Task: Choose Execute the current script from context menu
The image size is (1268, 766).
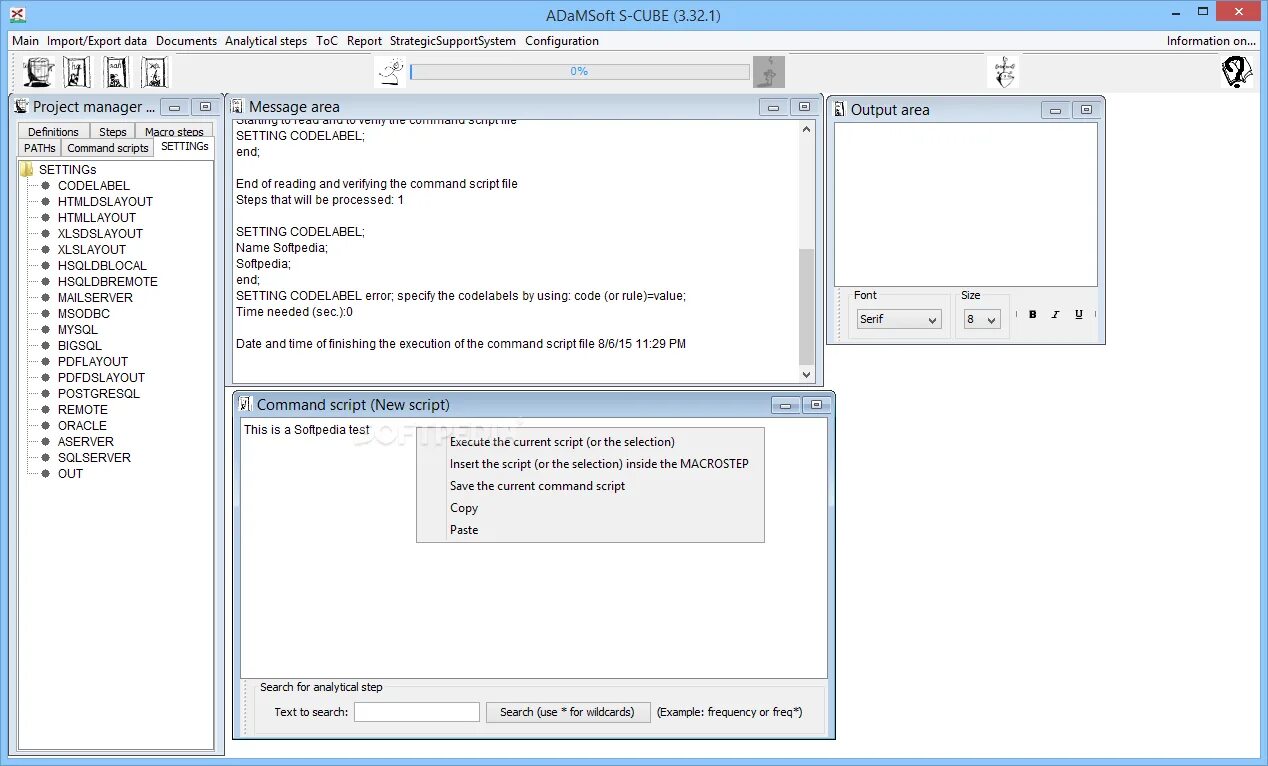Action: (590, 442)
